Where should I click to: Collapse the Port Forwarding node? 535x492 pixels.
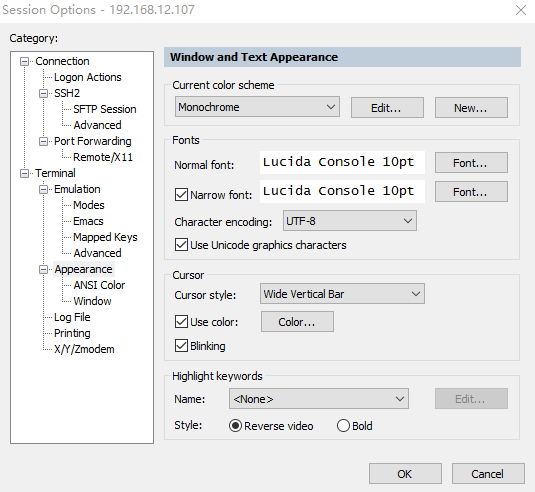(x=43, y=141)
